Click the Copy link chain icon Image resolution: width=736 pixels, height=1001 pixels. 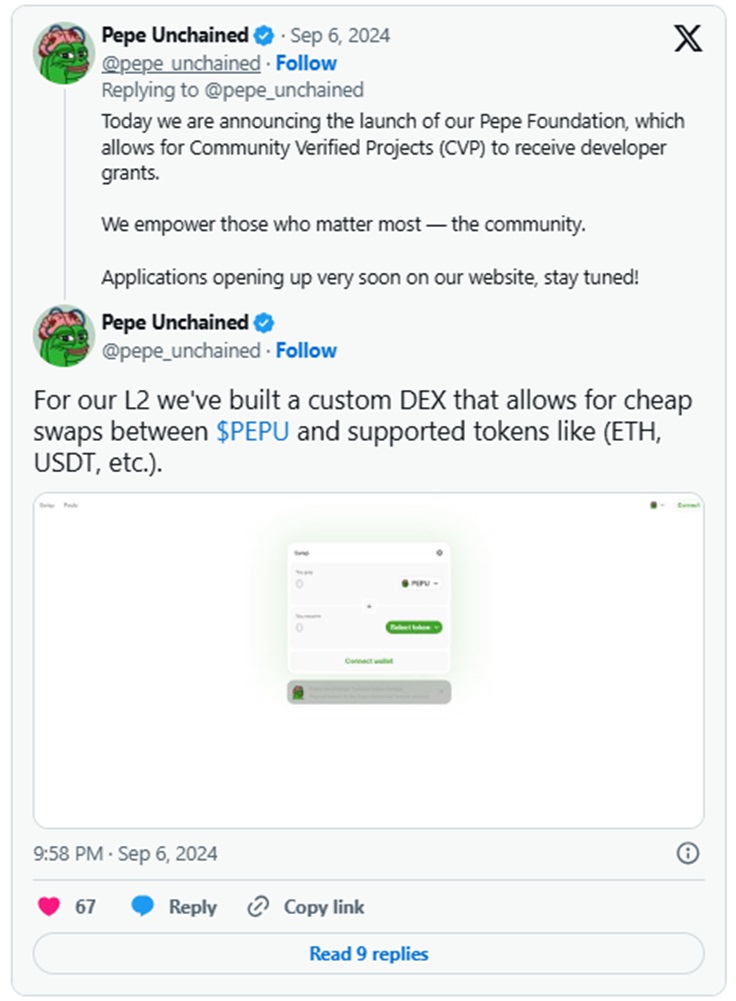[259, 907]
